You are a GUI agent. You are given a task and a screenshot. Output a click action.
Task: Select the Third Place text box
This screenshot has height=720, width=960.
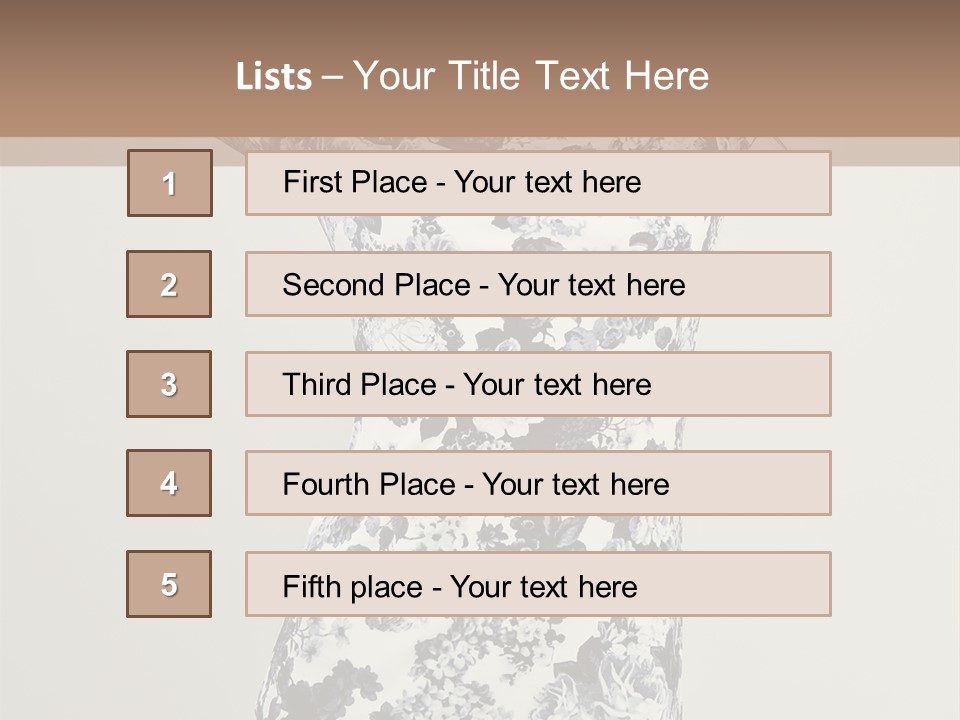(538, 384)
